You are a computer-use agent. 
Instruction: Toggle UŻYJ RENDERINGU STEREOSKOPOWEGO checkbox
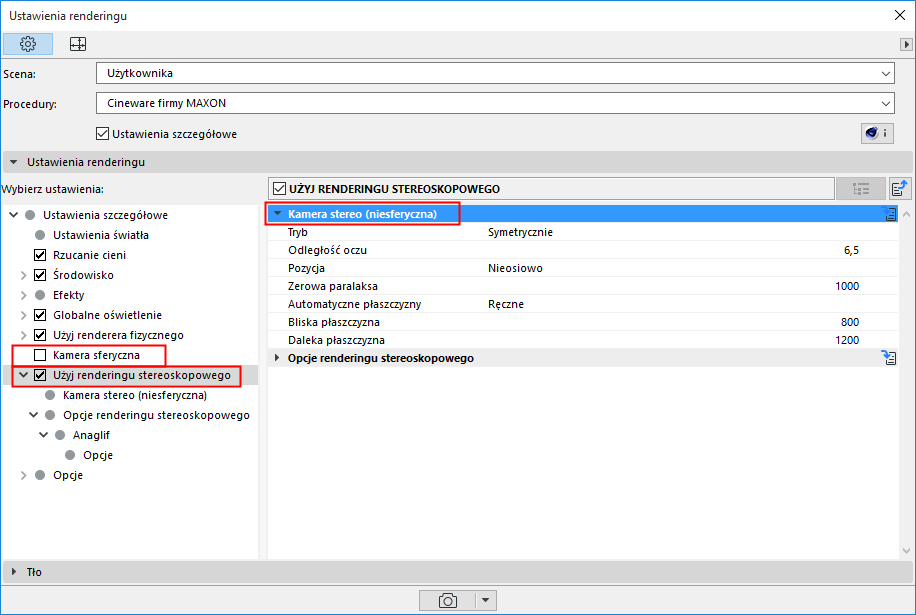tap(280, 189)
